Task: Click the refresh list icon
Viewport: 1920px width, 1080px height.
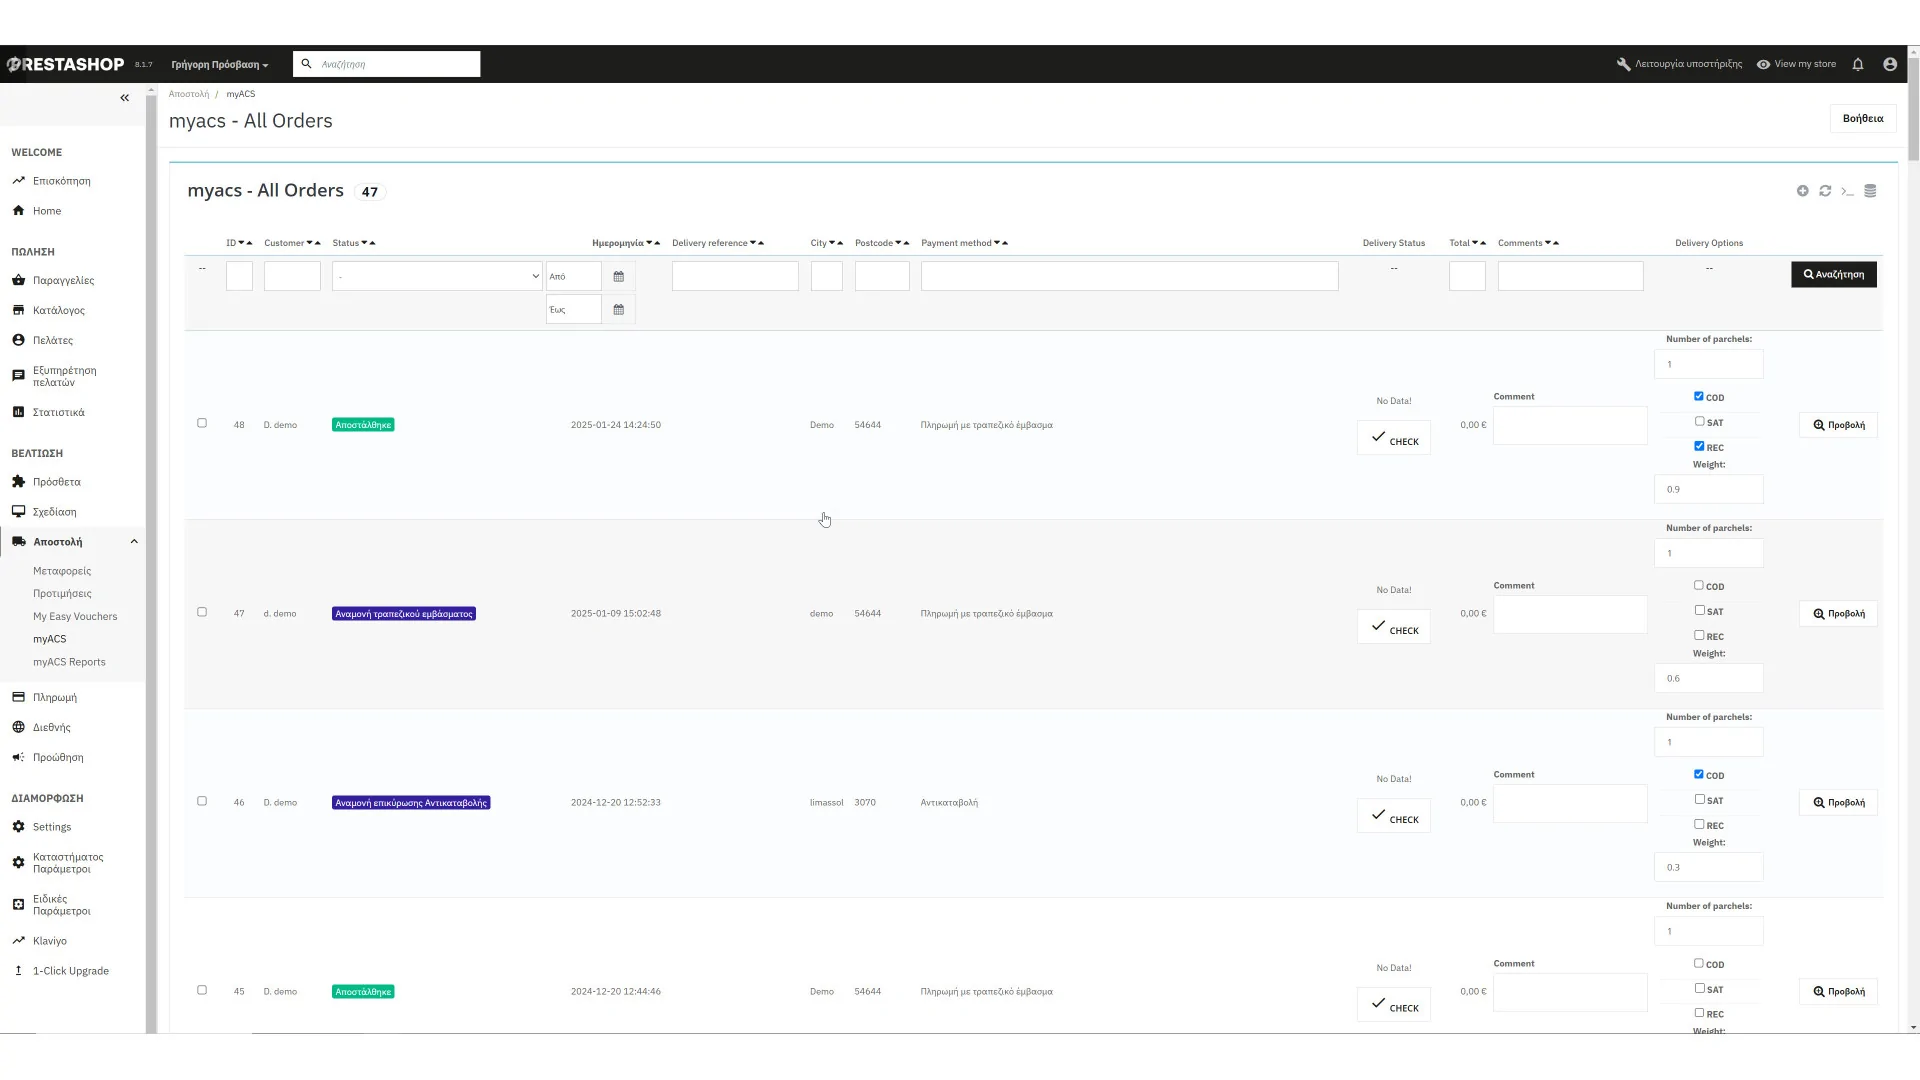Action: [1825, 191]
